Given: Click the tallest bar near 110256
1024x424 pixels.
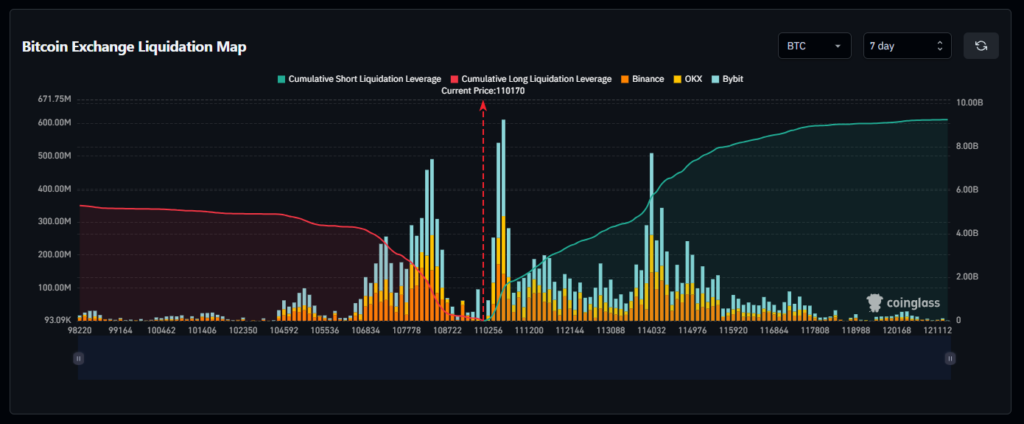Looking at the screenshot, I should pos(504,220).
